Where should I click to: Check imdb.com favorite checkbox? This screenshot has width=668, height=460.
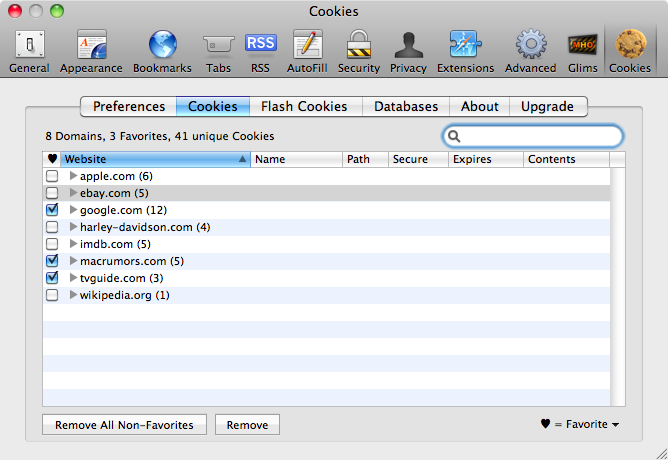pos(52,244)
